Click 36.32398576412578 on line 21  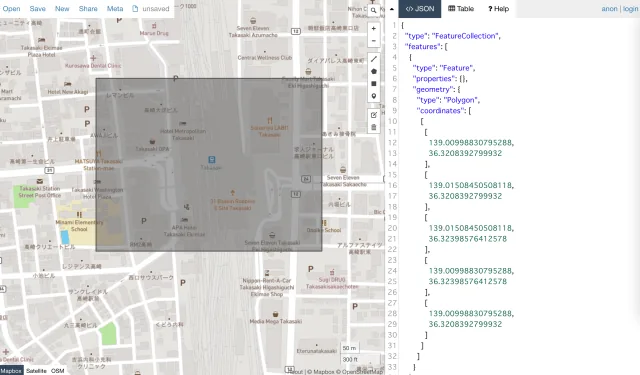tap(468, 239)
